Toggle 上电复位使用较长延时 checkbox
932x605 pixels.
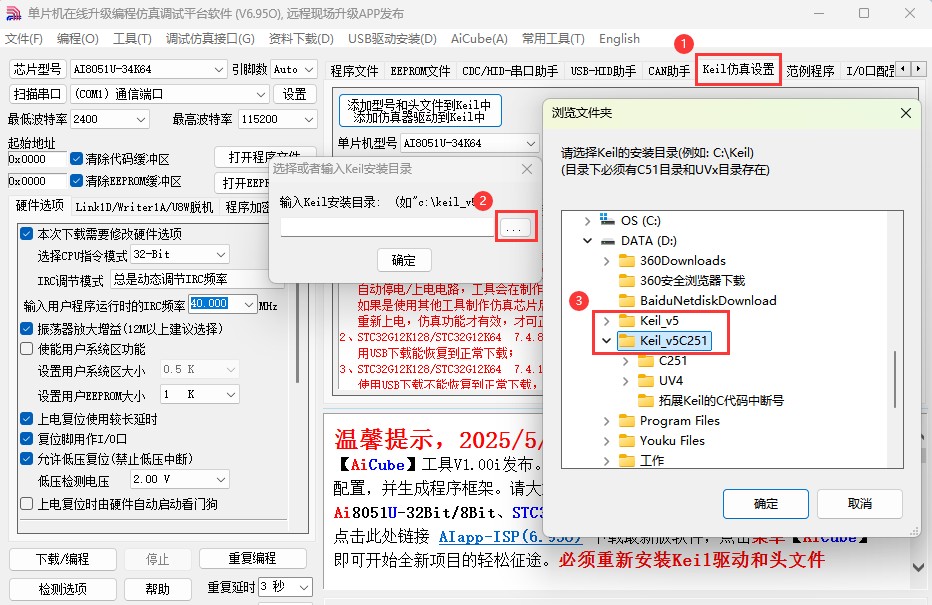(x=27, y=419)
